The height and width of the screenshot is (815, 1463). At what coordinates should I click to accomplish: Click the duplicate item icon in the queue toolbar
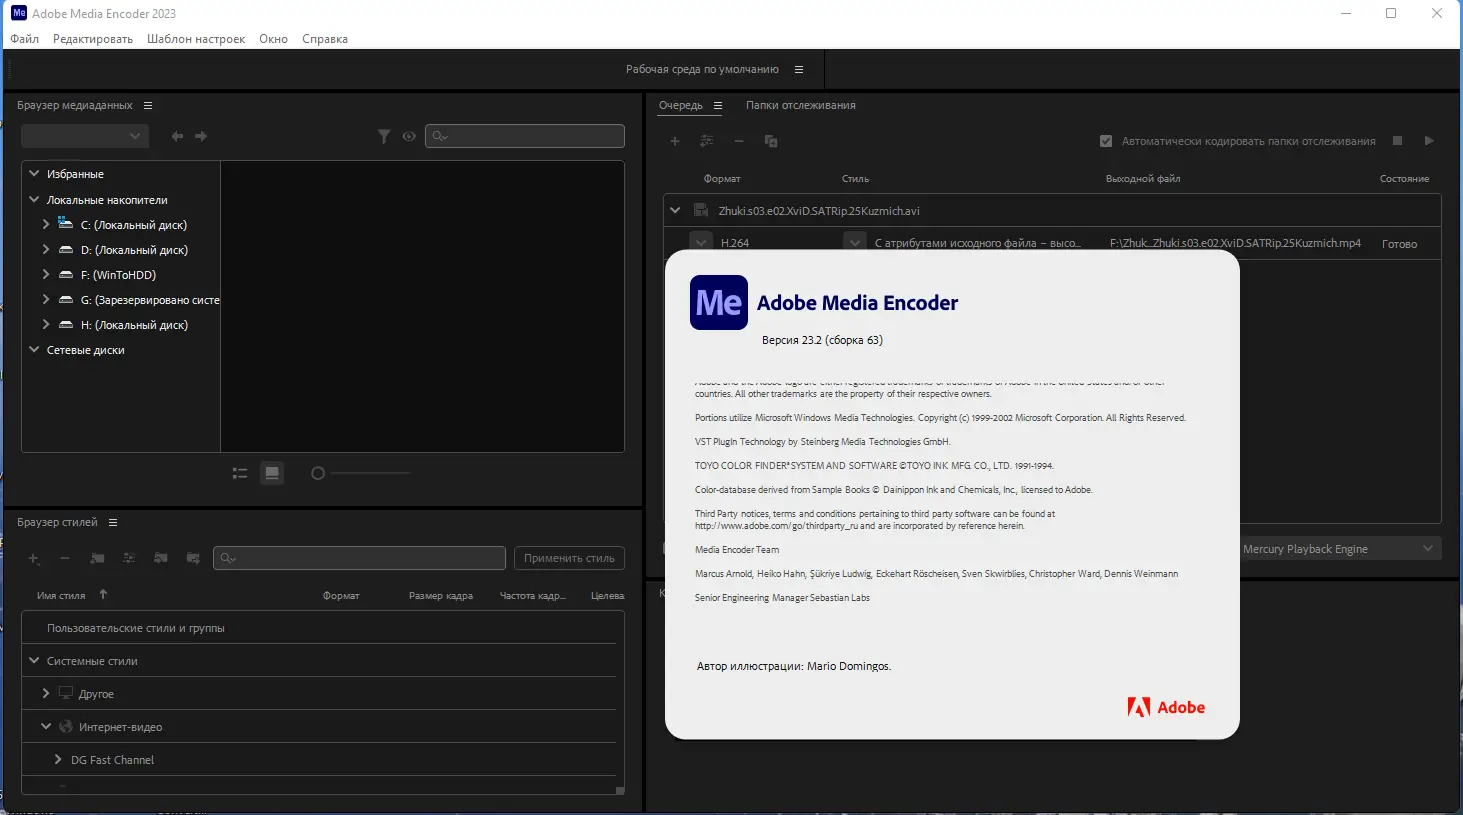(x=771, y=141)
